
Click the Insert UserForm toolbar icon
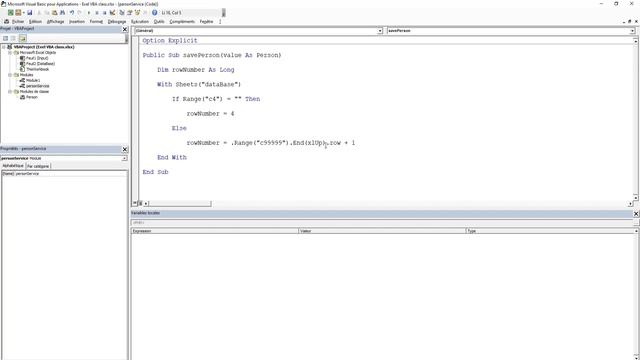18,13
